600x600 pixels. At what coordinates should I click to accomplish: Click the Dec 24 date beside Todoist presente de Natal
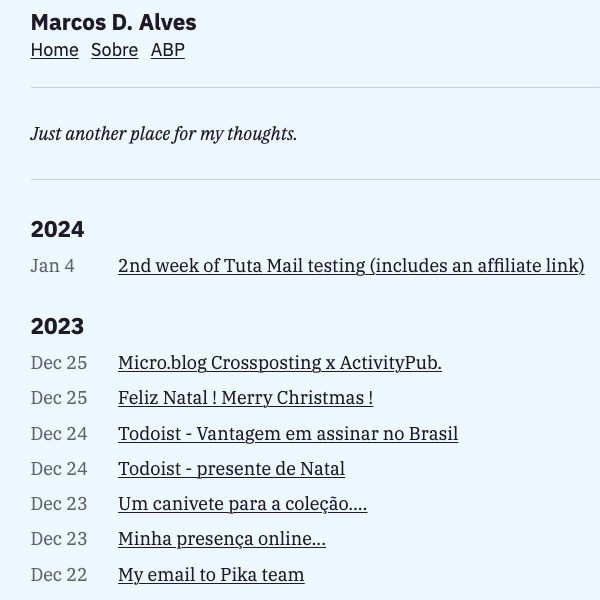(x=59, y=469)
